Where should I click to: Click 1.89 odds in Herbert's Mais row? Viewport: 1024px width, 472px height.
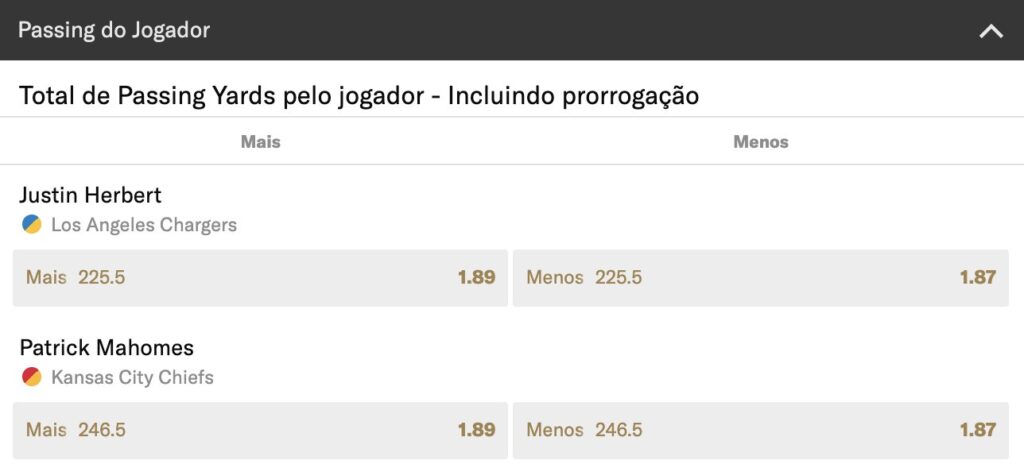[x=476, y=277]
